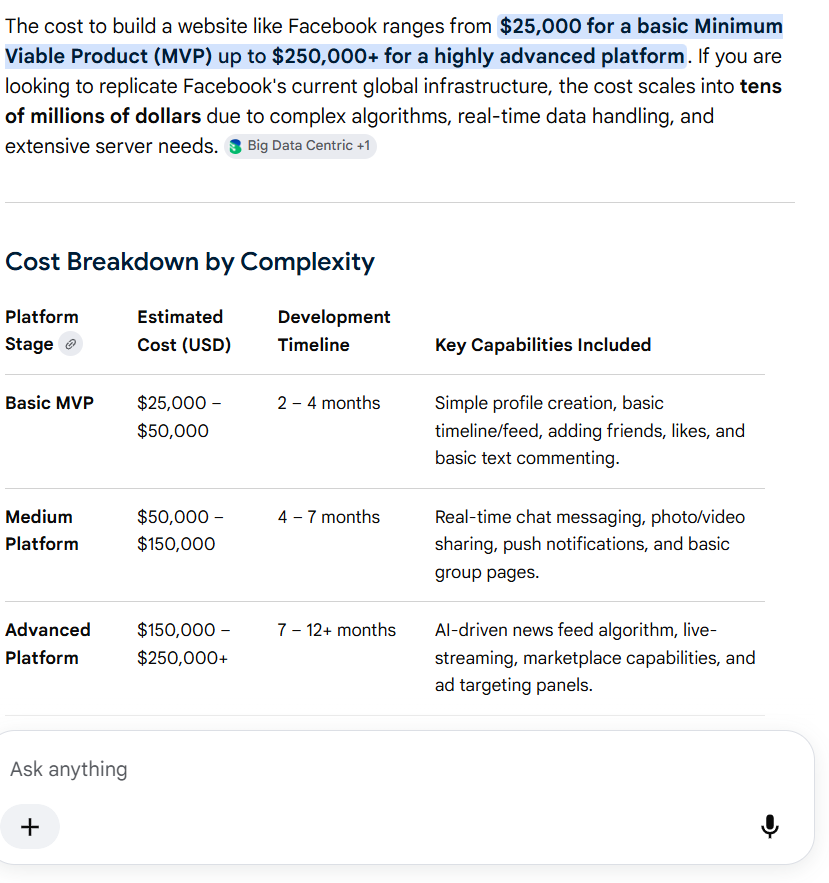This screenshot has height=883, width=829.
Task: Select the Medium Platform row label
Action: coord(42,530)
